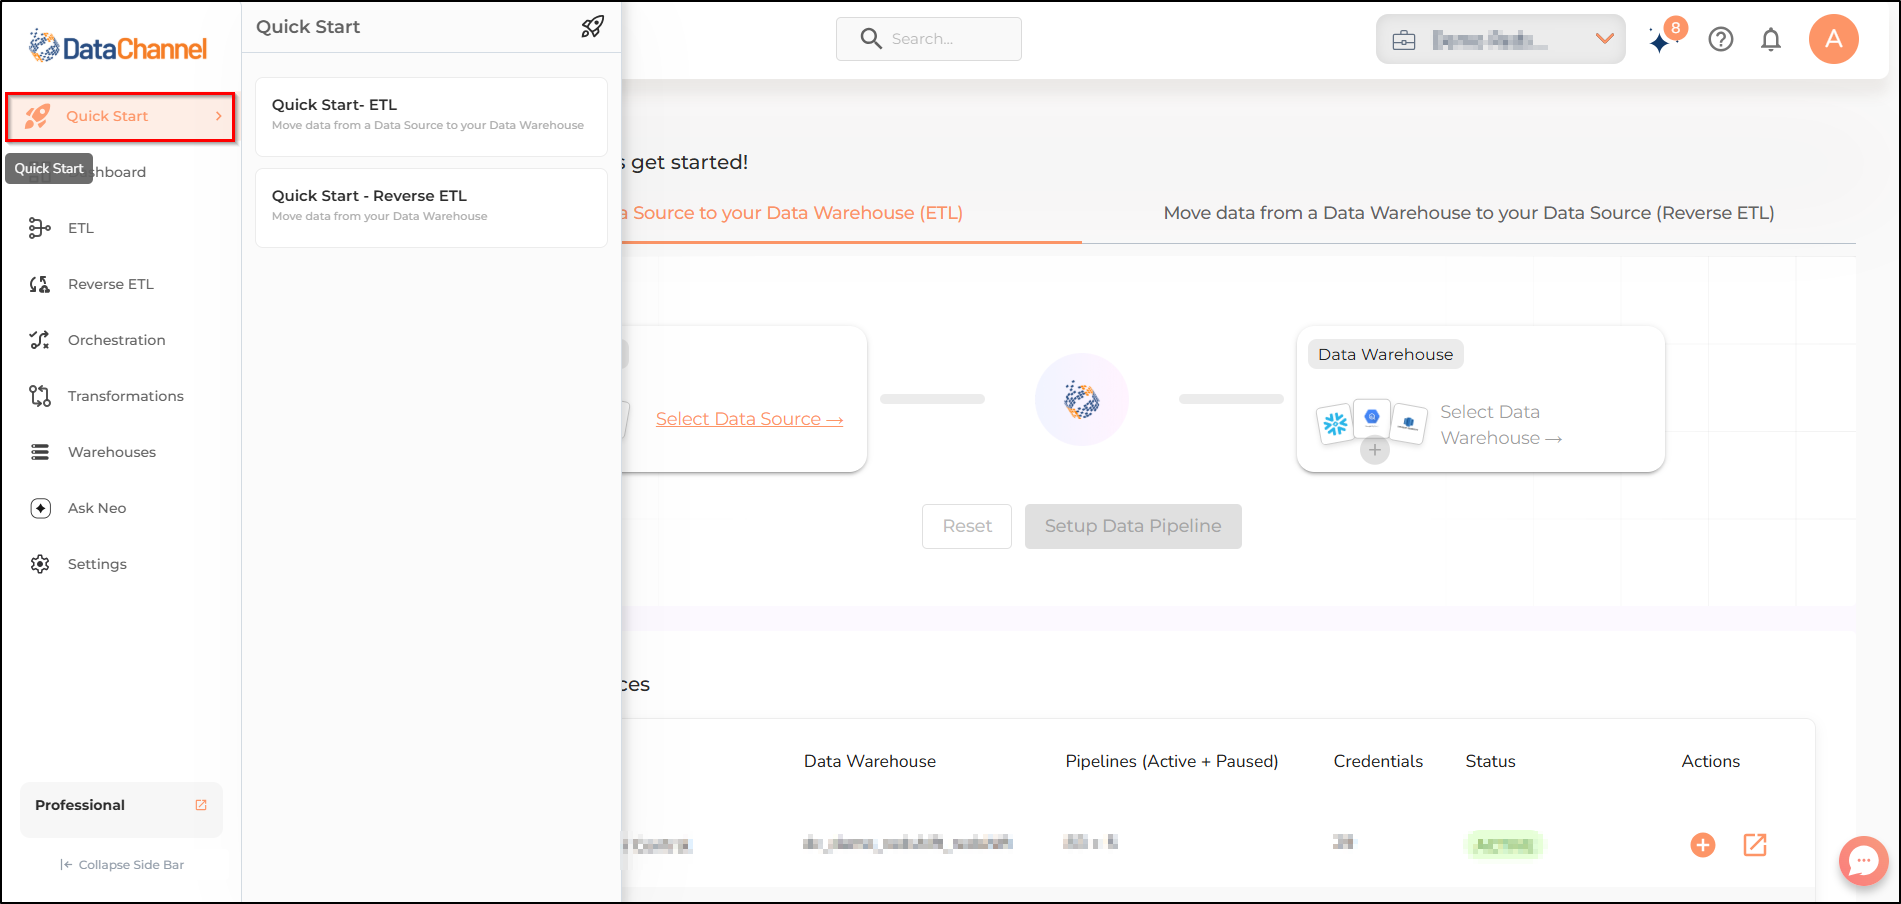
Task: Click the orange add pipeline action icon
Action: pos(1703,845)
